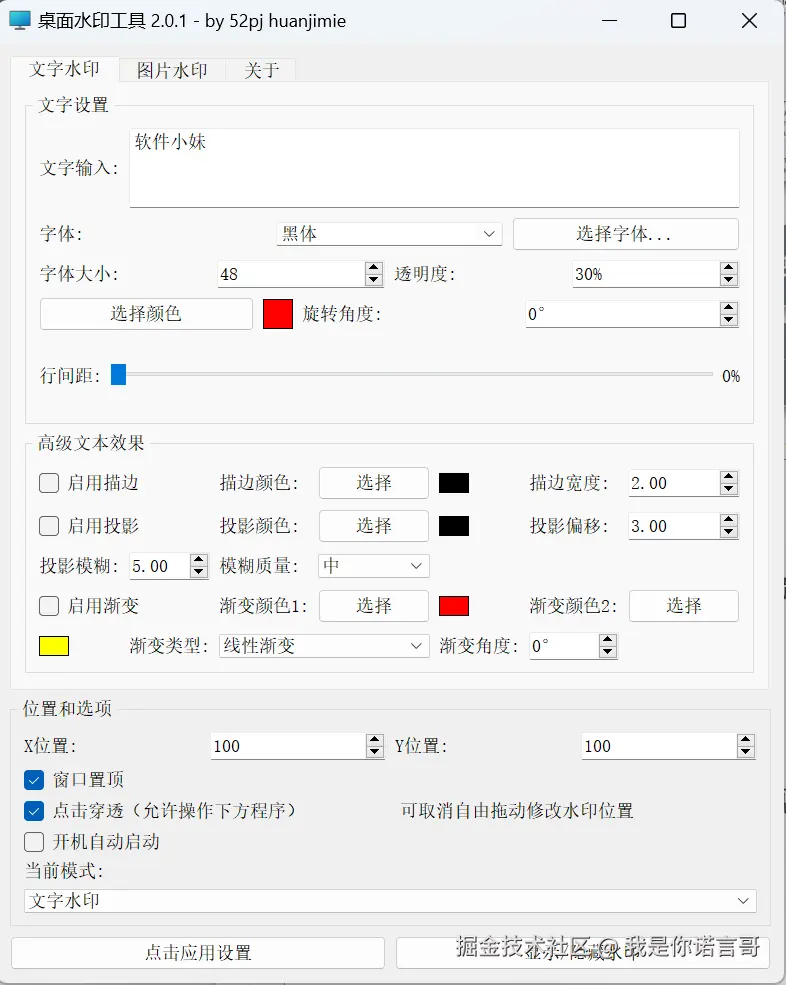Switch to the 图片水印 tab

tap(172, 71)
